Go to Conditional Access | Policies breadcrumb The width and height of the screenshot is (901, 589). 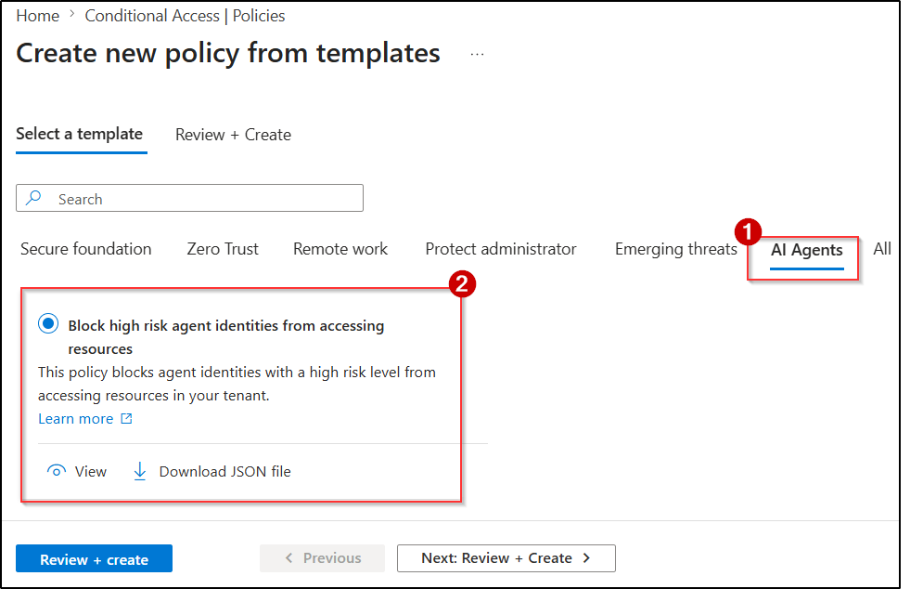point(185,16)
